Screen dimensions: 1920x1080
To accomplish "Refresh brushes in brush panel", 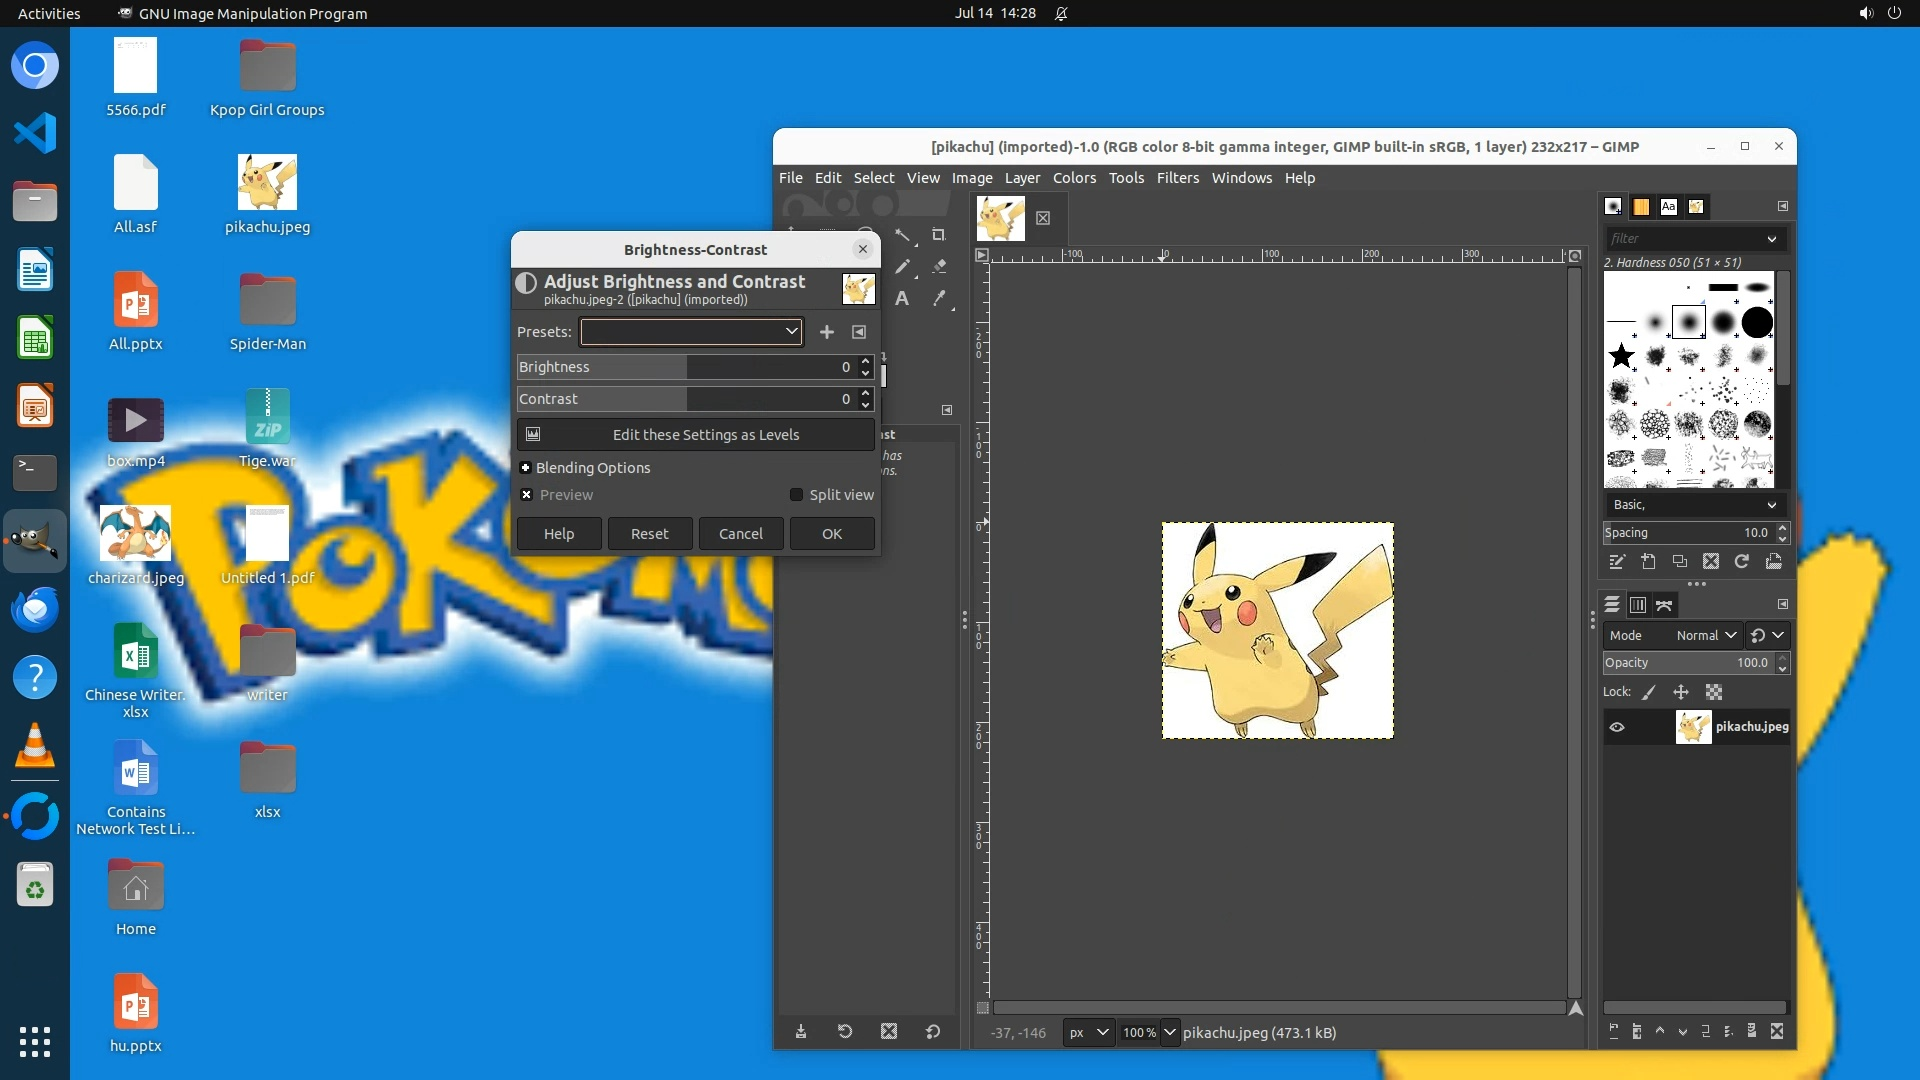I will [1741, 562].
